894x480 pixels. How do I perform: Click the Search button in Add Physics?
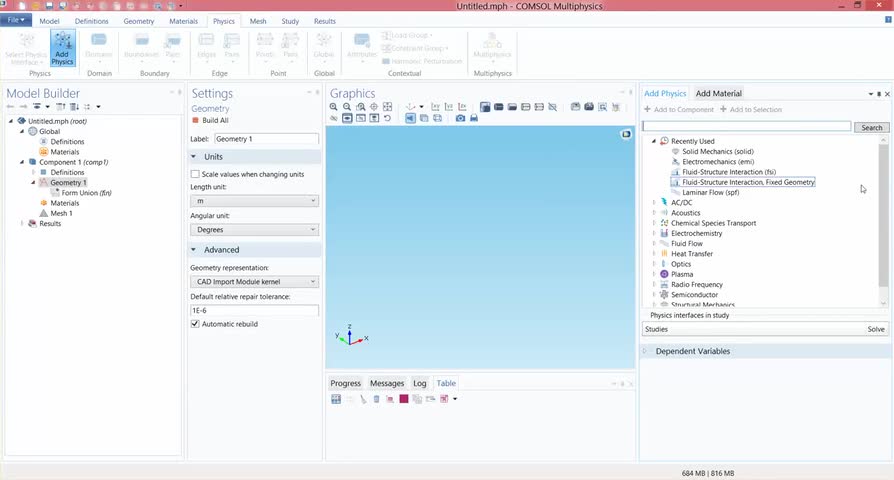pos(871,128)
